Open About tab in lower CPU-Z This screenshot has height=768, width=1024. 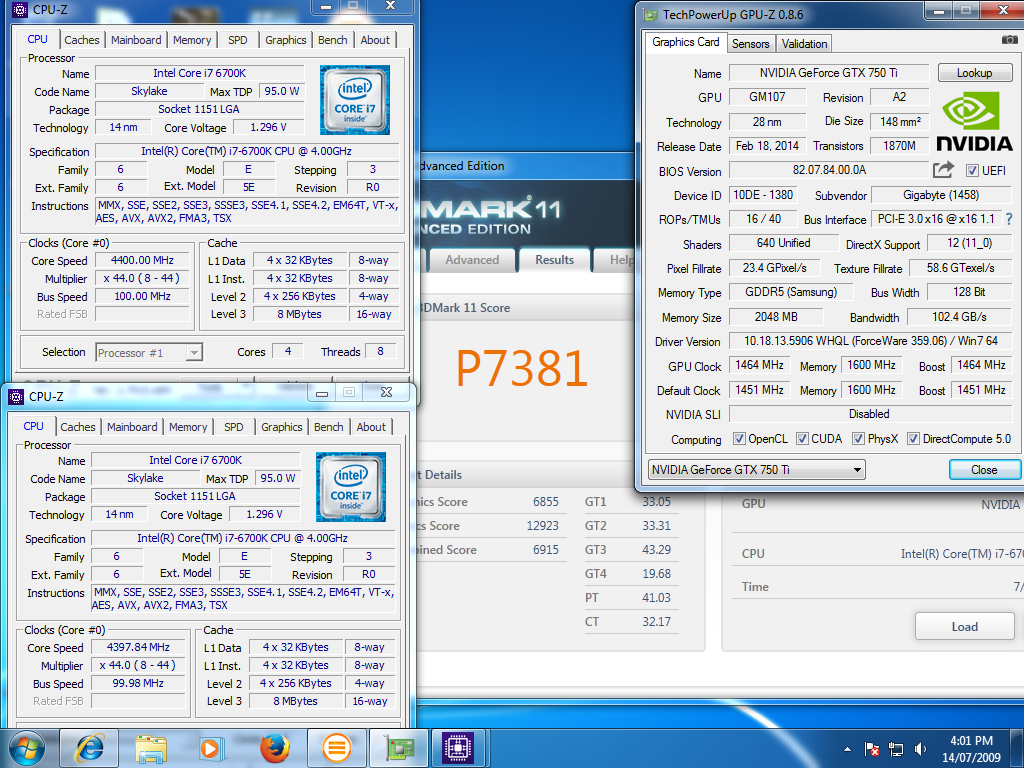pyautogui.click(x=371, y=426)
